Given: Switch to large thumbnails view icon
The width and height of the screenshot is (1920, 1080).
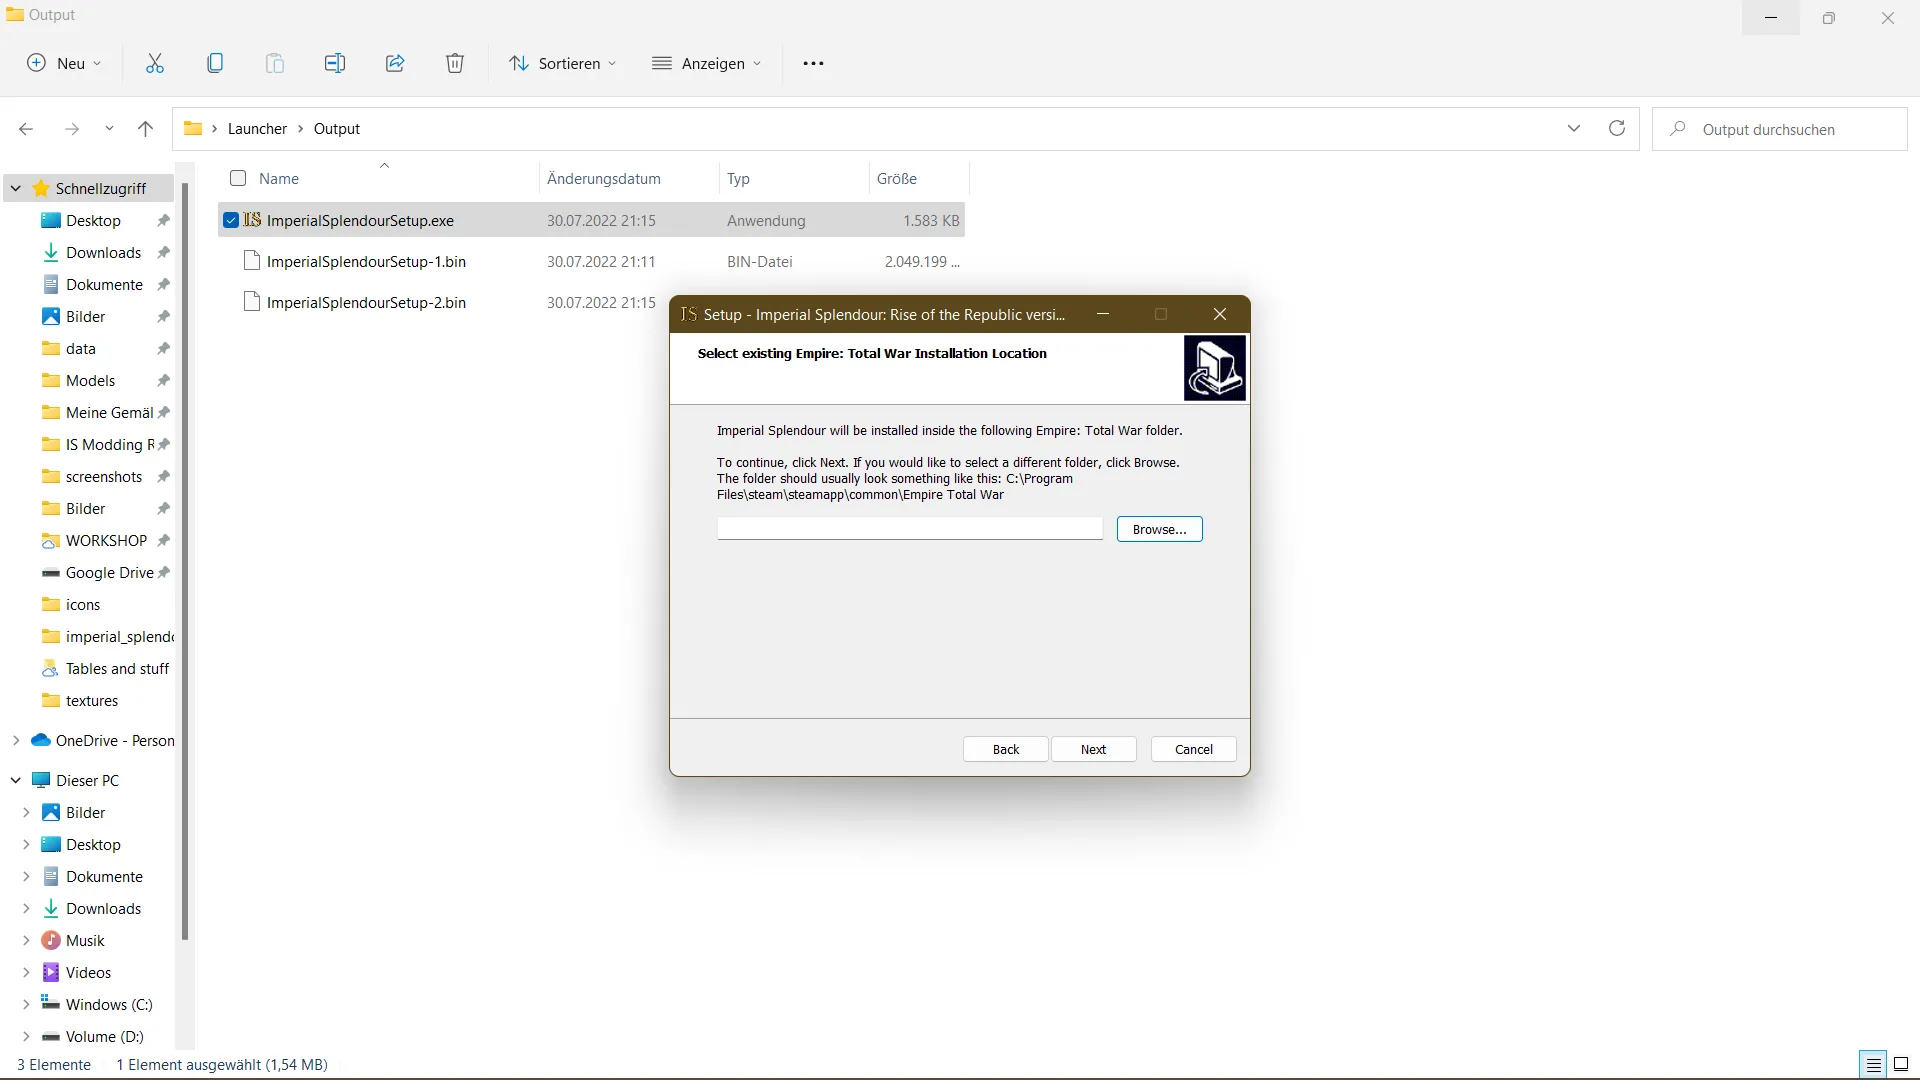Looking at the screenshot, I should 1901,1065.
